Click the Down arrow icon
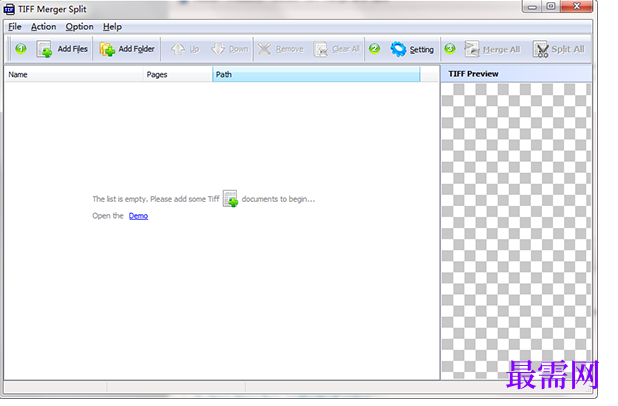The width and height of the screenshot is (618, 406). click(218, 49)
